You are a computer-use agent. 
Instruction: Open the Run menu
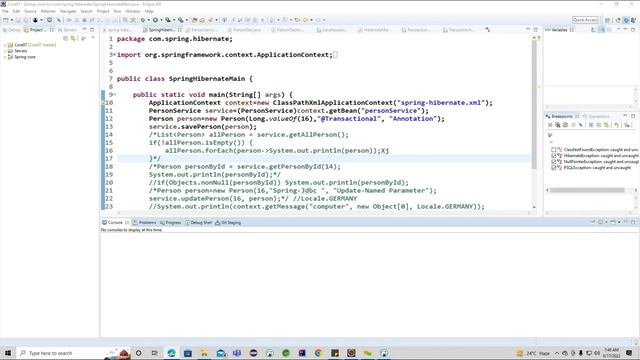[117, 11]
